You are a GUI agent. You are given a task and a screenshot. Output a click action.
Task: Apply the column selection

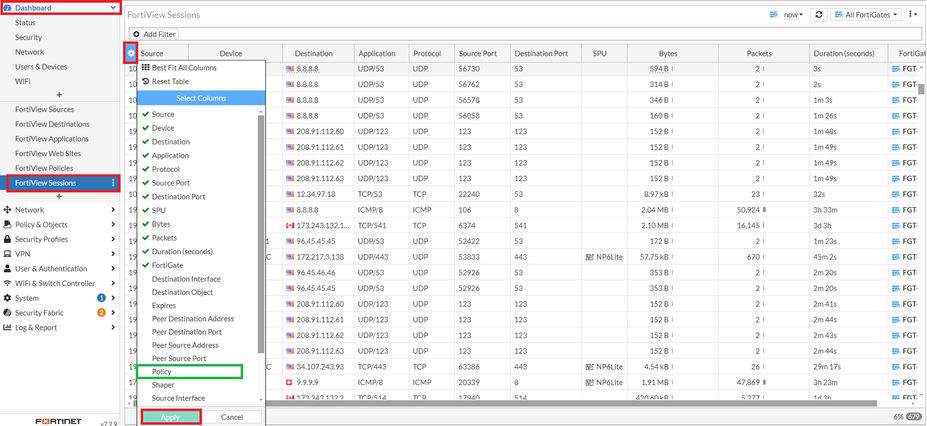click(170, 417)
